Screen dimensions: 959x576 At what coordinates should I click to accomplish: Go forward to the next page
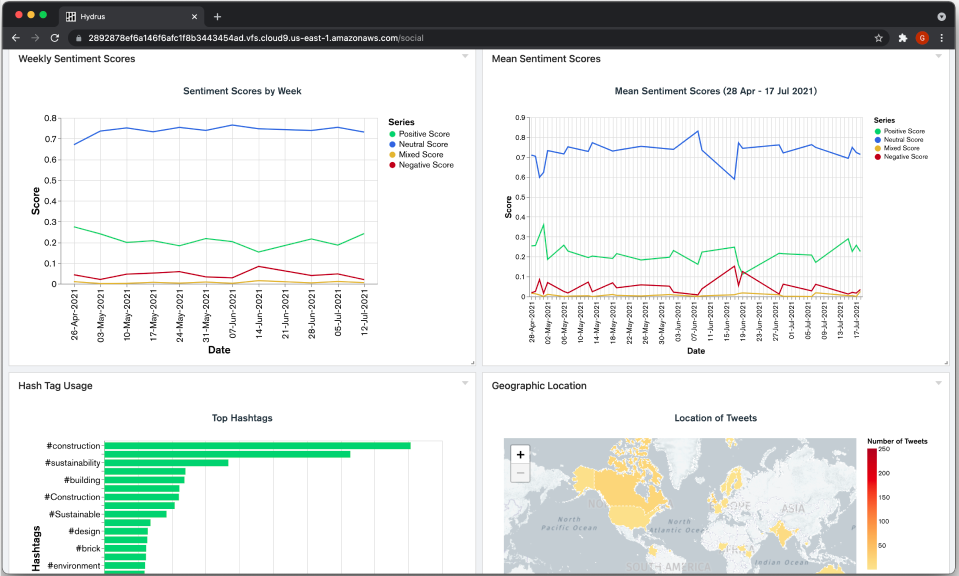(35, 38)
